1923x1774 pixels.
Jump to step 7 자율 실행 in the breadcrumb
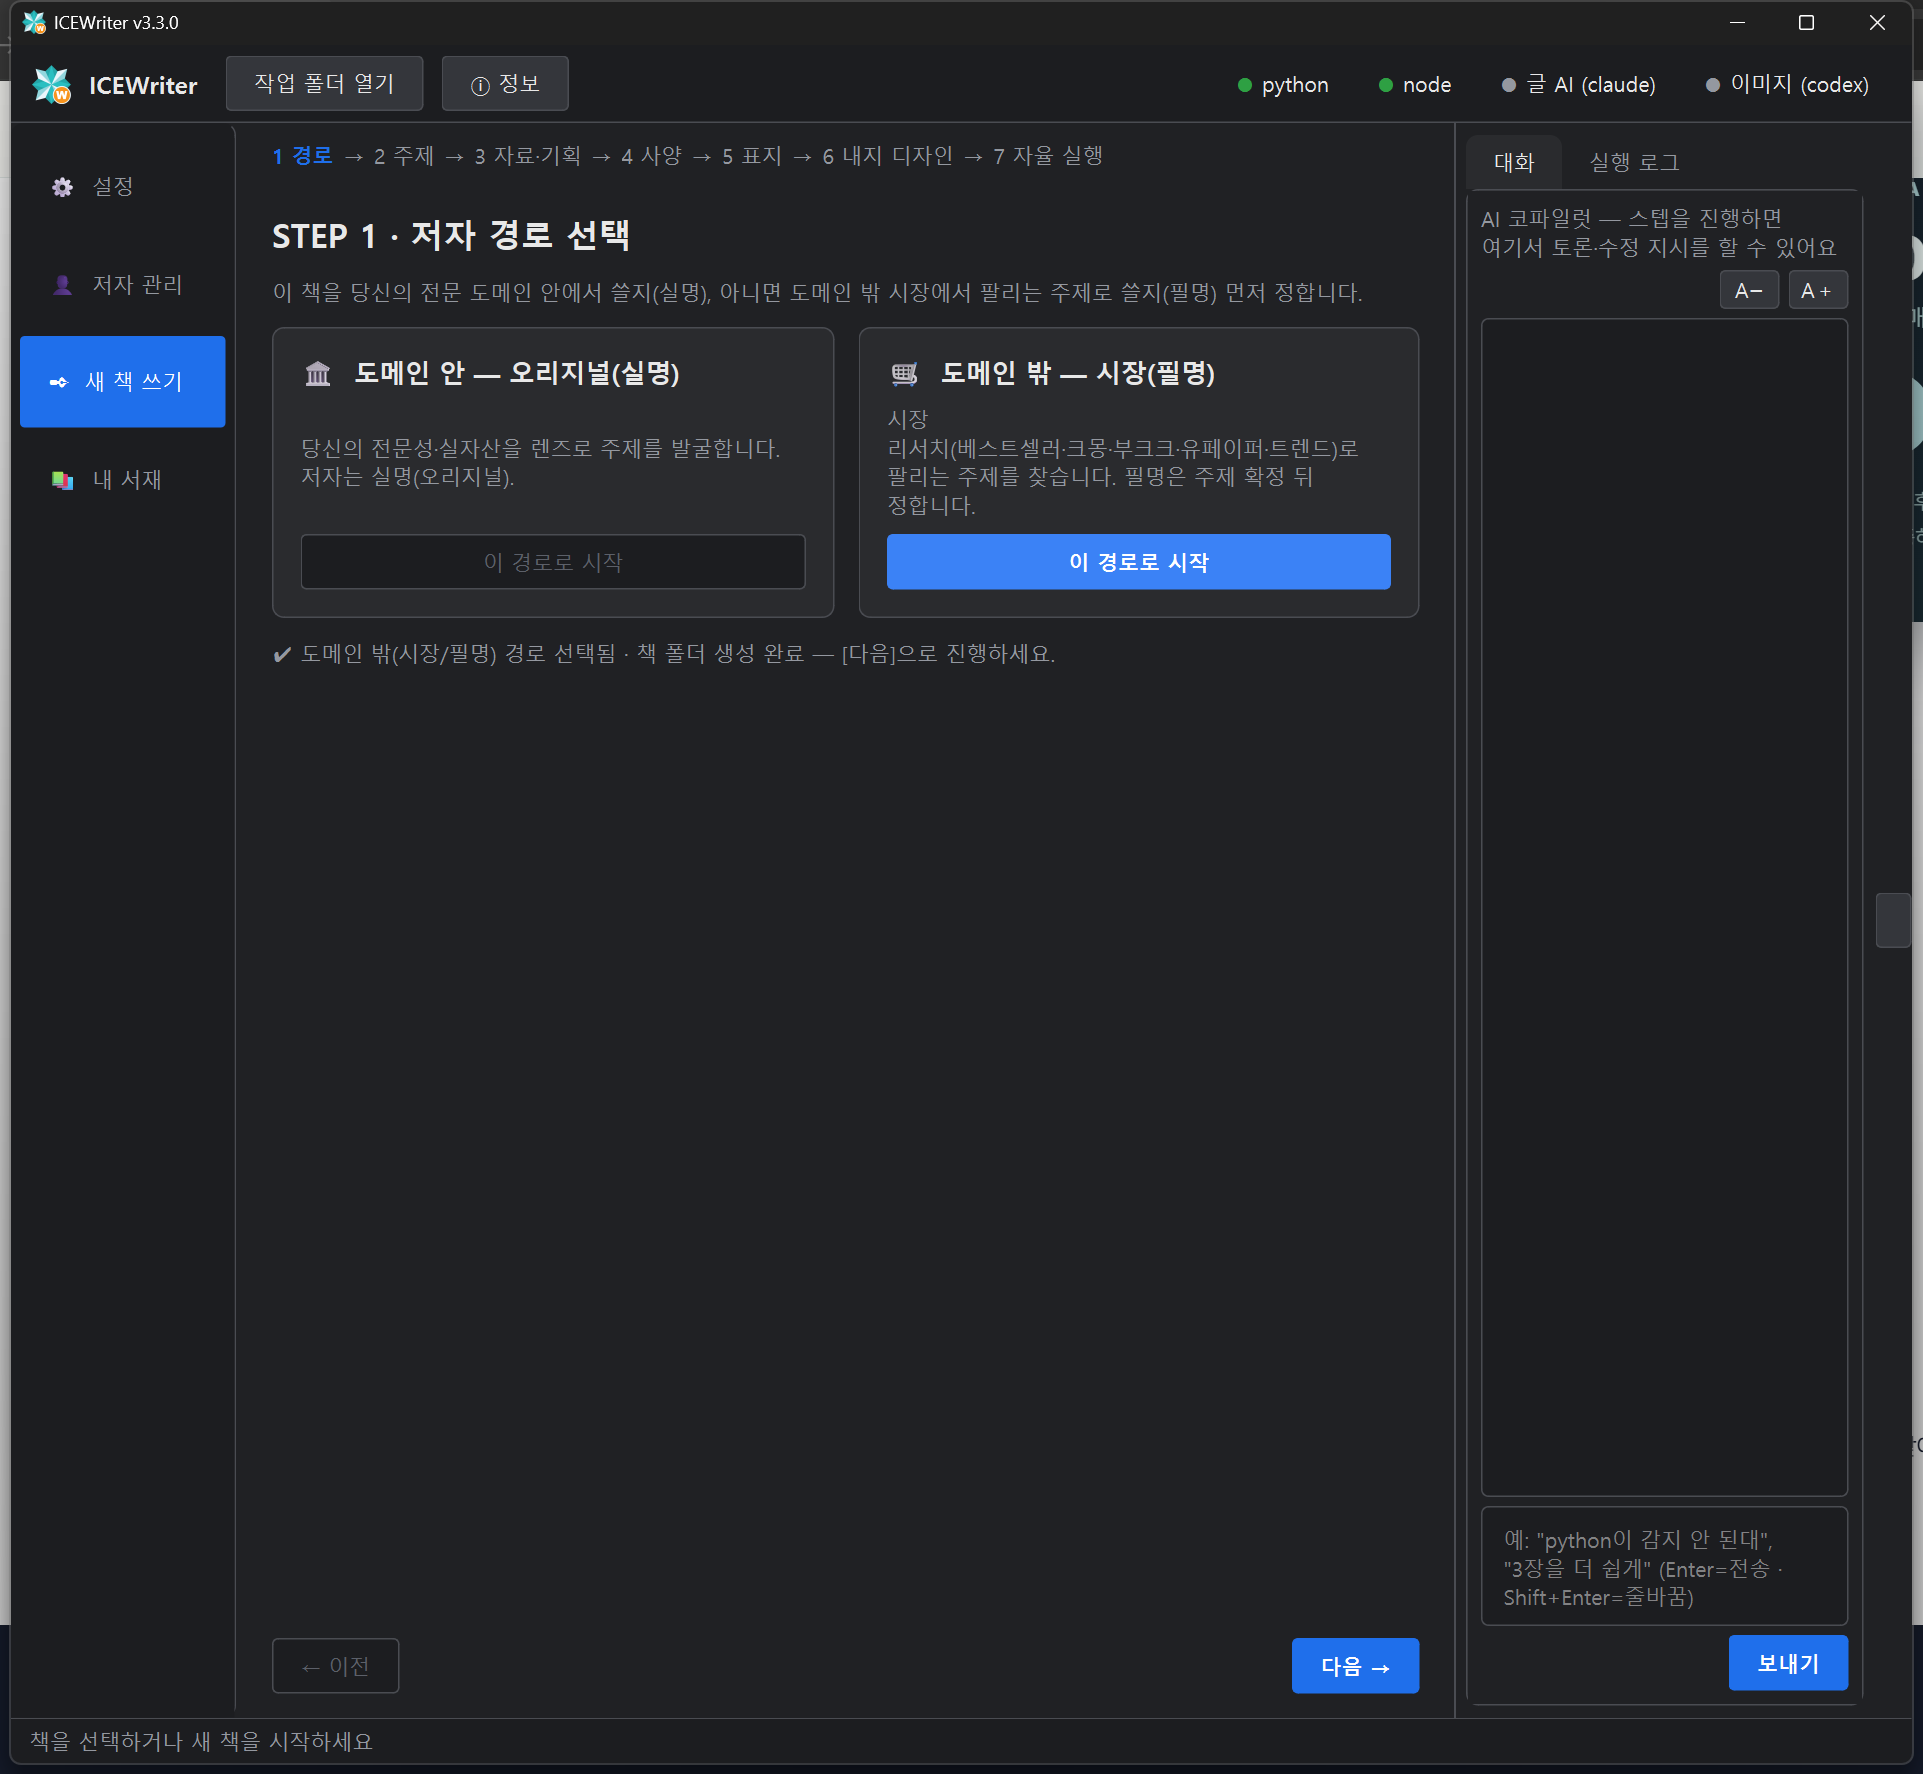tap(1048, 156)
